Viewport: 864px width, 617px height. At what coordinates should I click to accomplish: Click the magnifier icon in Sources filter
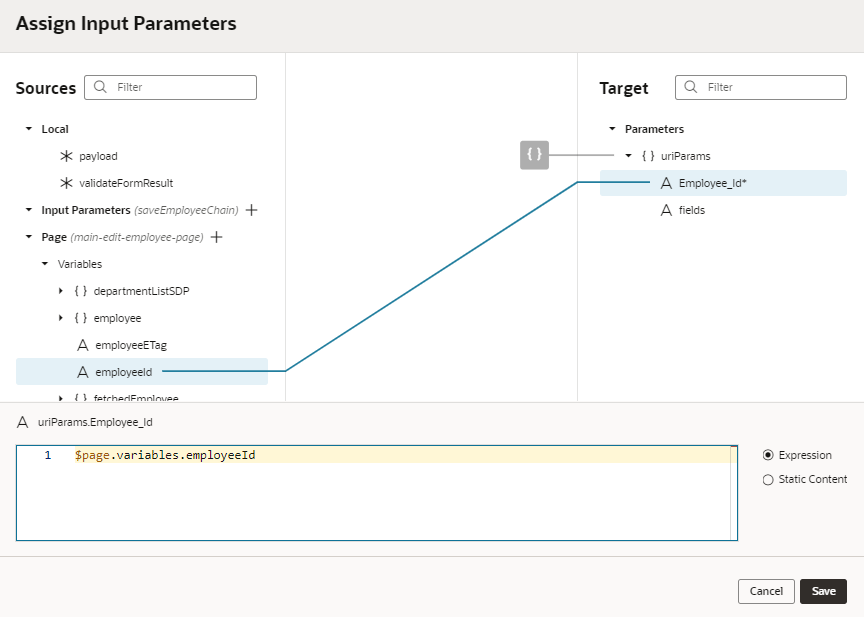99,87
